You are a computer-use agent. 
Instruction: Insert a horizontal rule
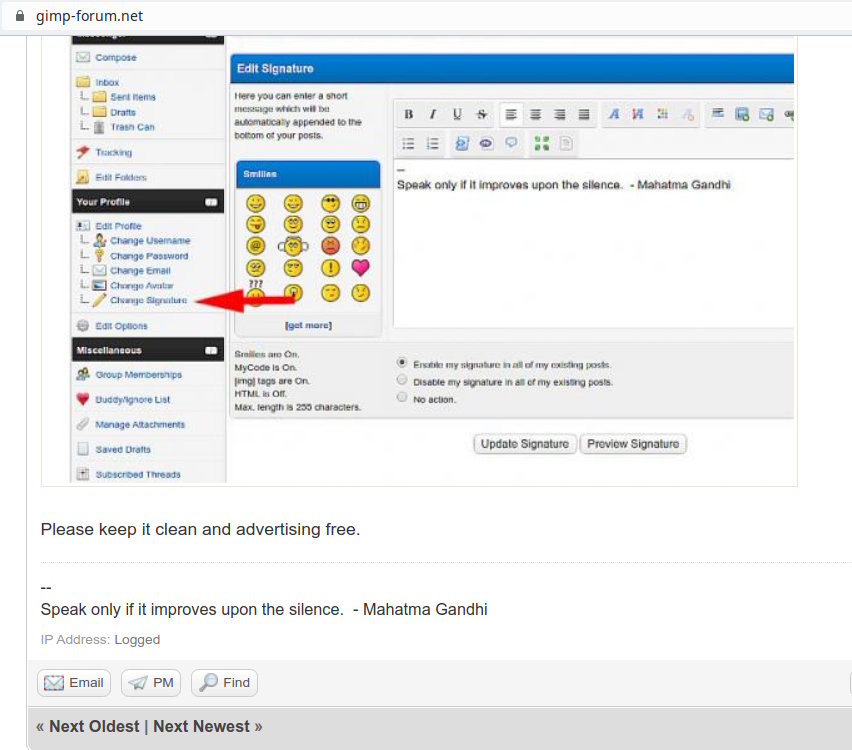(x=718, y=114)
